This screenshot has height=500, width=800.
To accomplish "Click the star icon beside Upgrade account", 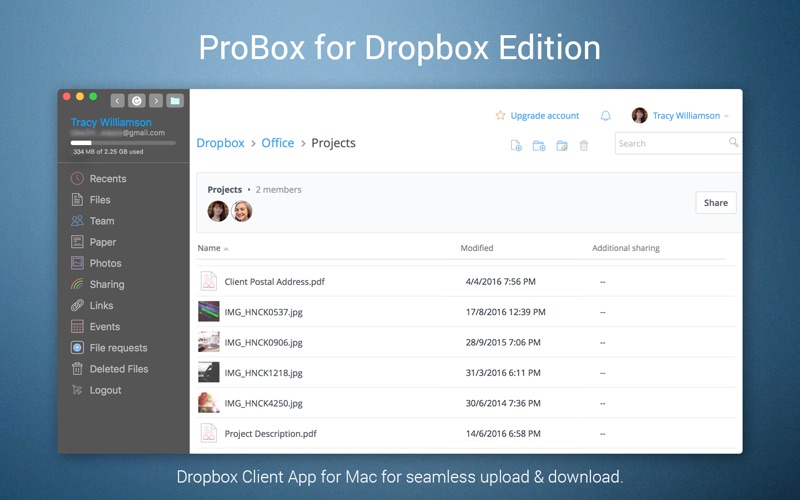I will point(501,115).
